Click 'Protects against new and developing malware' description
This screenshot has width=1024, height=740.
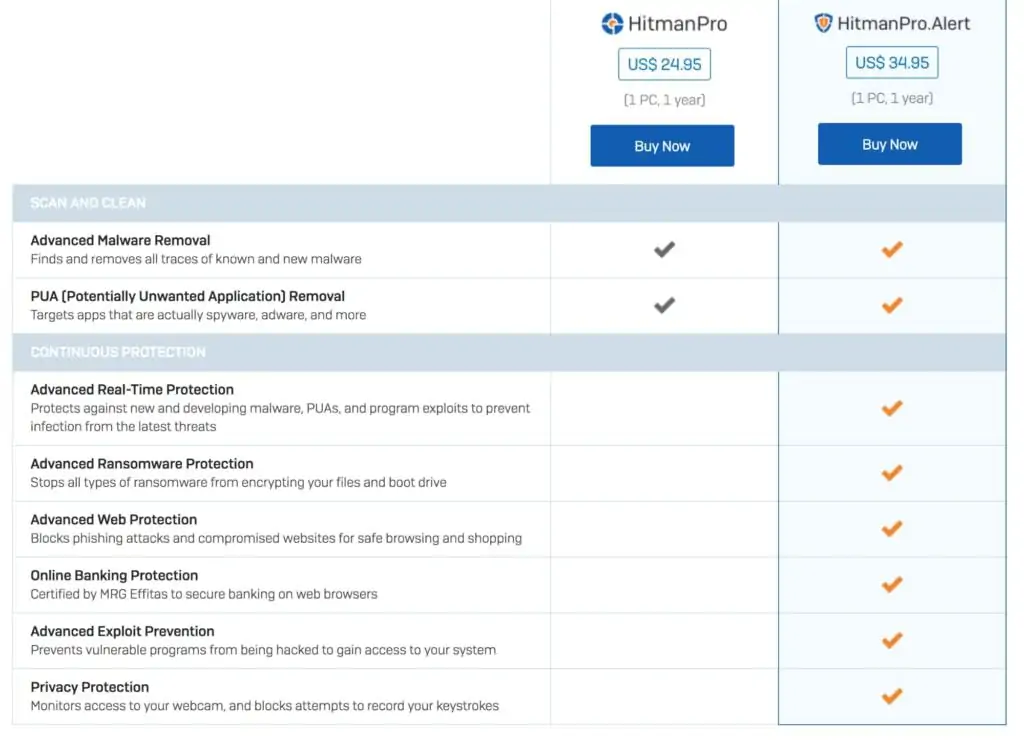(x=280, y=417)
